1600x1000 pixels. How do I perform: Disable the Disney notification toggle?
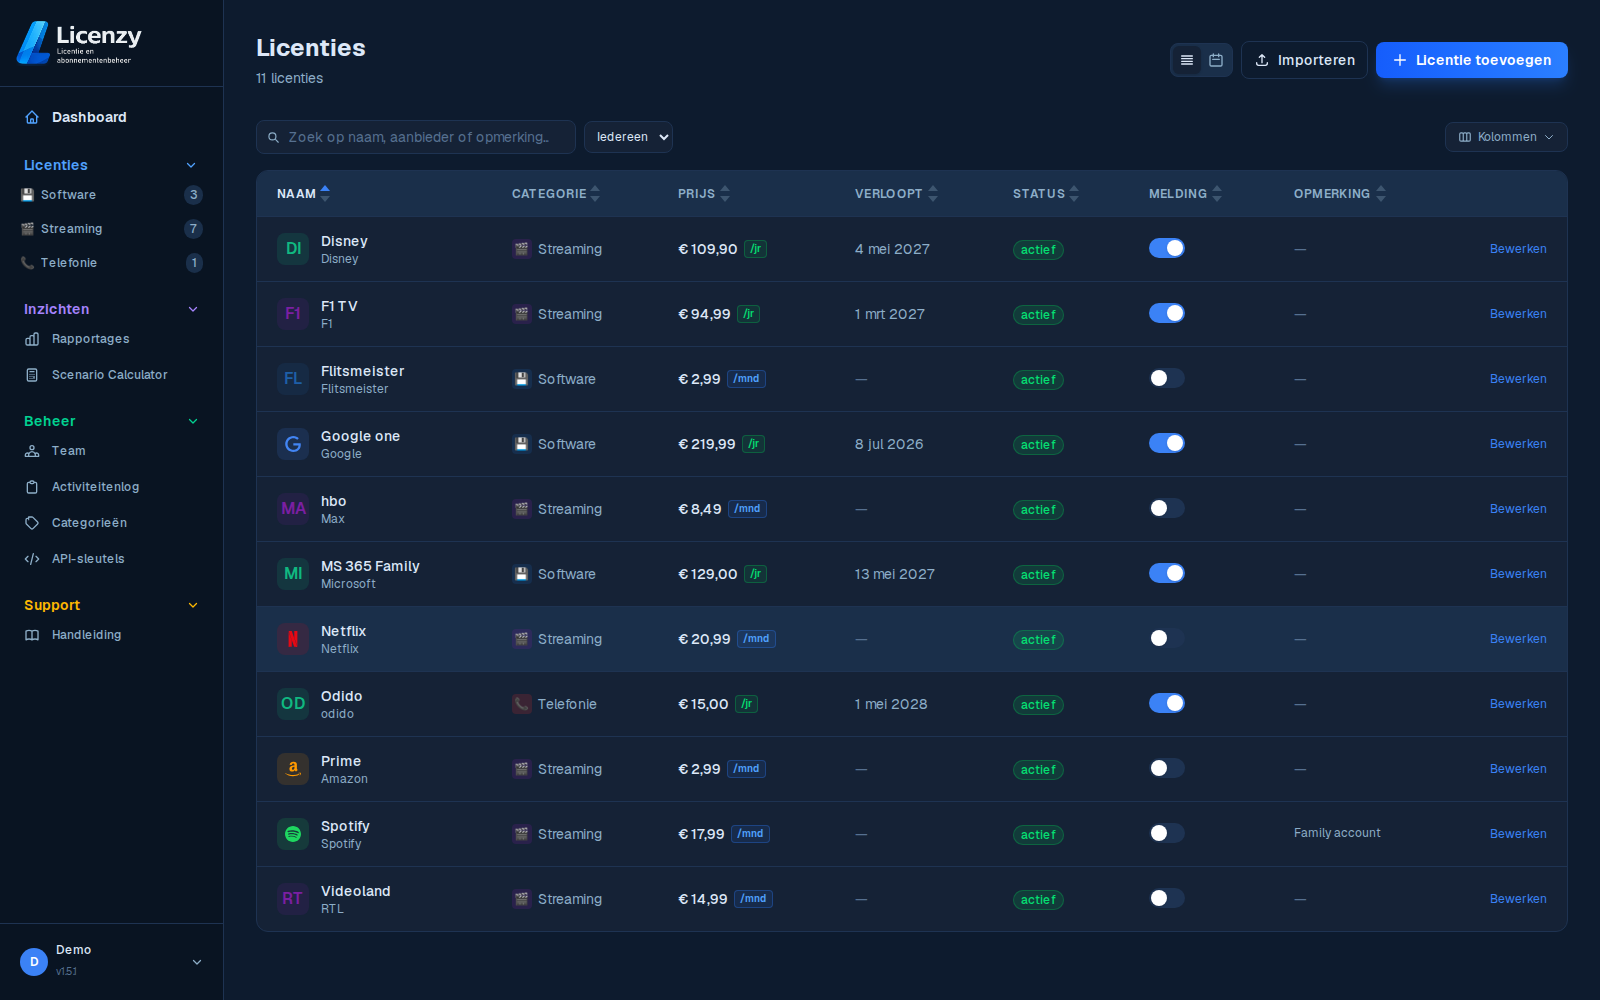click(1166, 248)
